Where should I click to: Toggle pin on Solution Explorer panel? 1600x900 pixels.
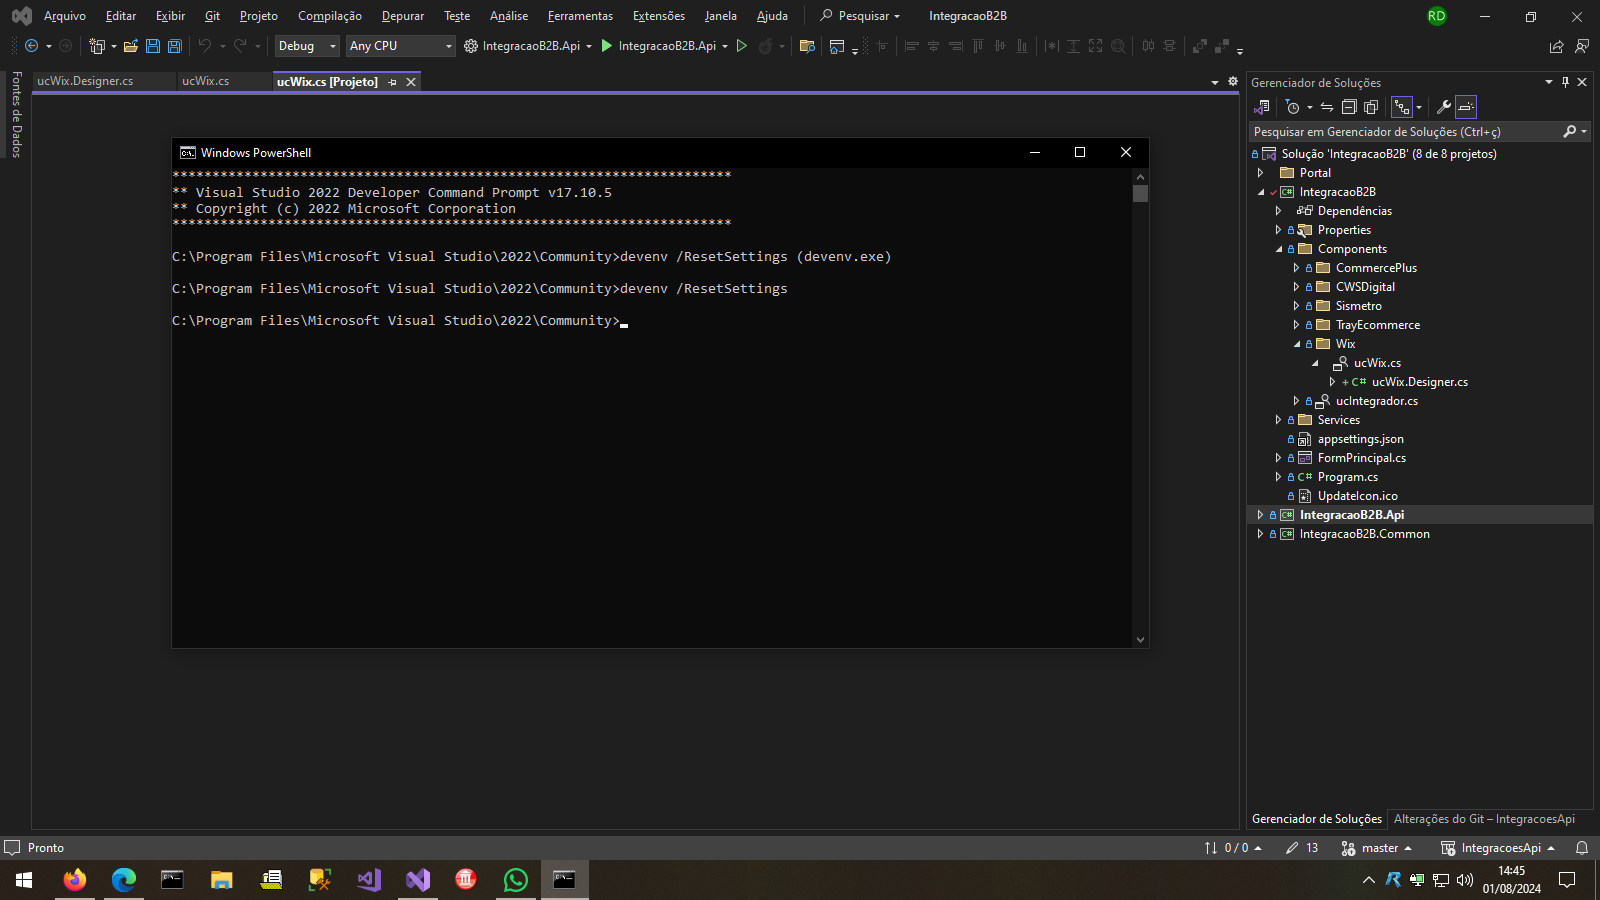tap(1566, 82)
